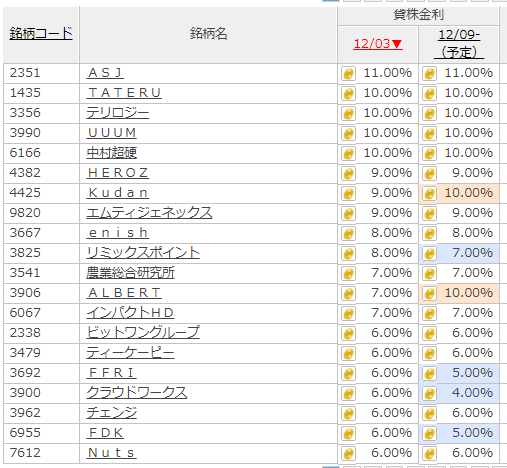Open the Kudan stock link
The width and height of the screenshot is (507, 468).
(118, 193)
